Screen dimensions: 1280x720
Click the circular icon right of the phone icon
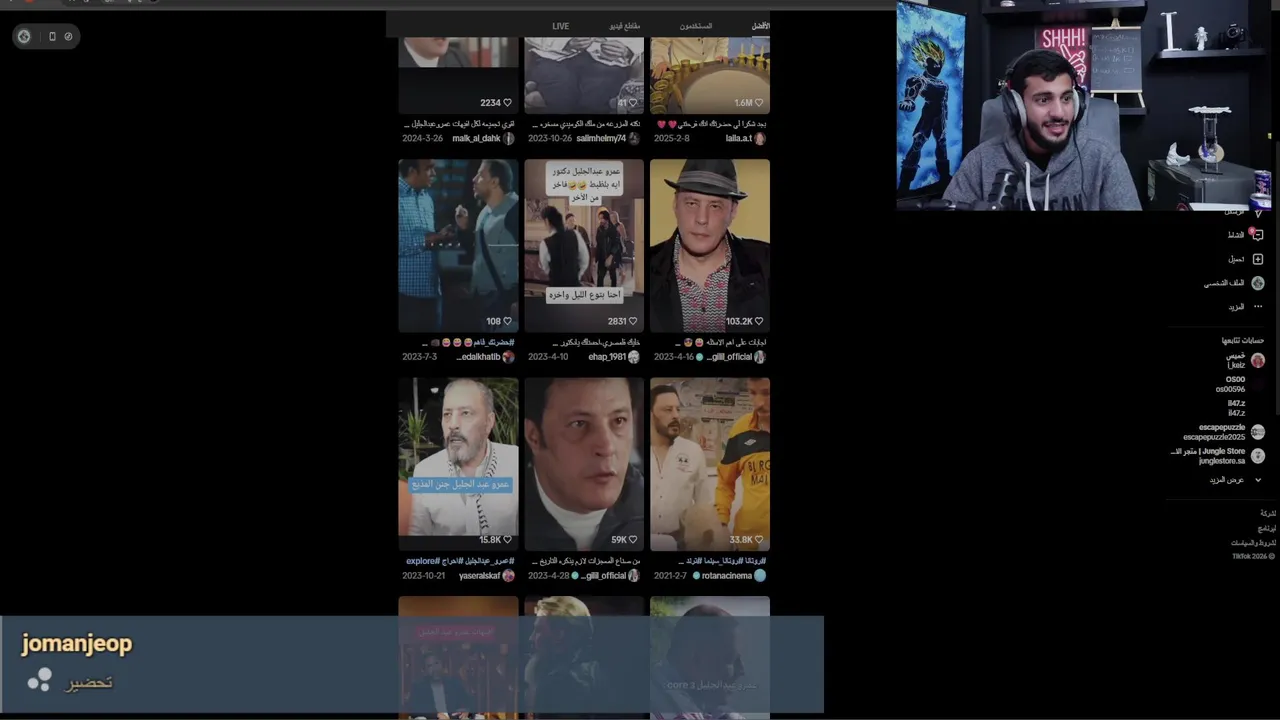[x=68, y=36]
